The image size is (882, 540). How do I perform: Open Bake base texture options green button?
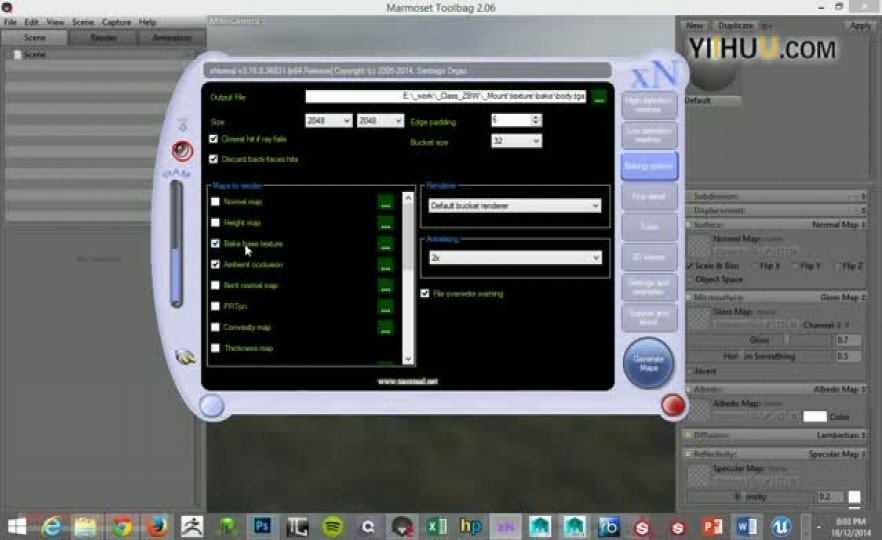(385, 244)
